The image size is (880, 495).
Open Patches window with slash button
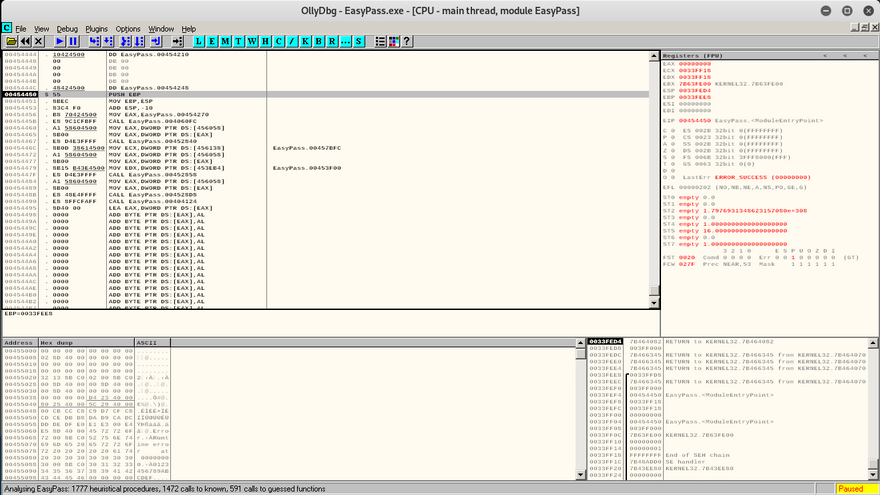pyautogui.click(x=292, y=42)
